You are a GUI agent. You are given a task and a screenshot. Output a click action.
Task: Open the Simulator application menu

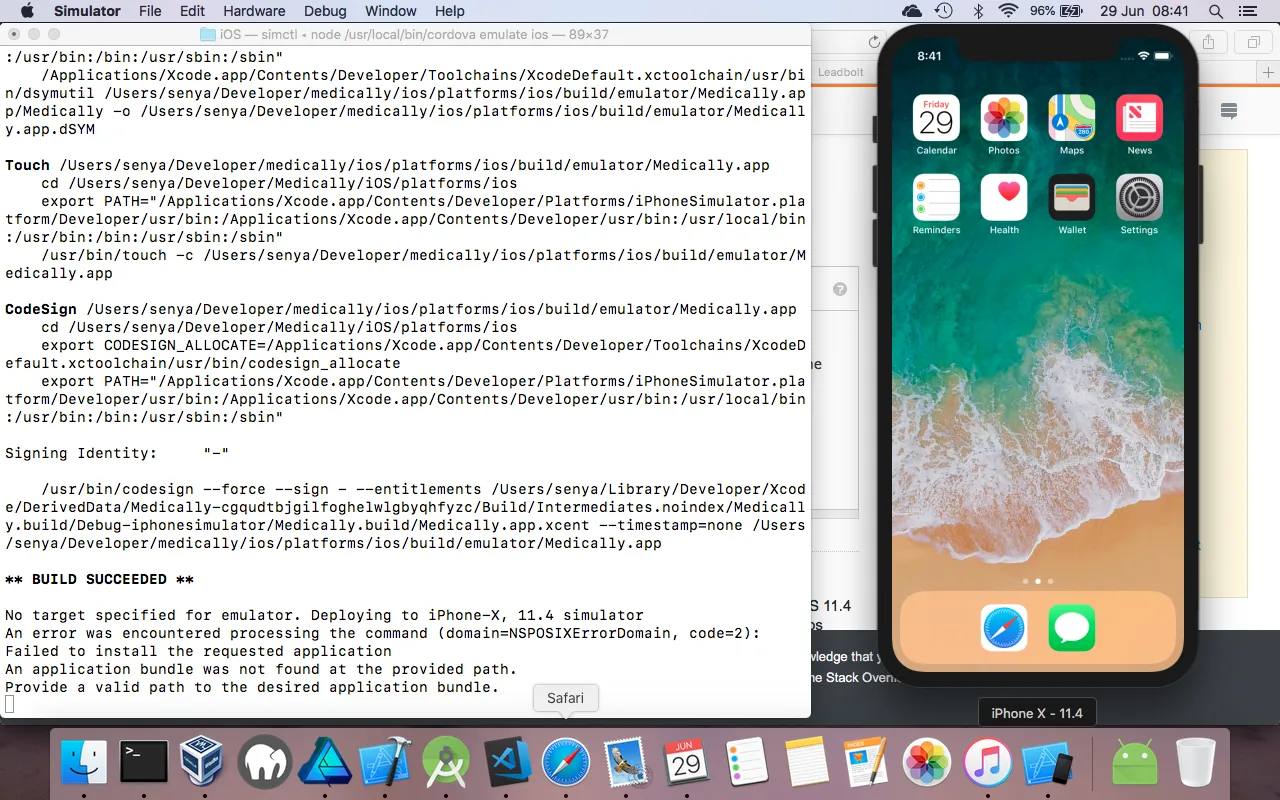87,11
